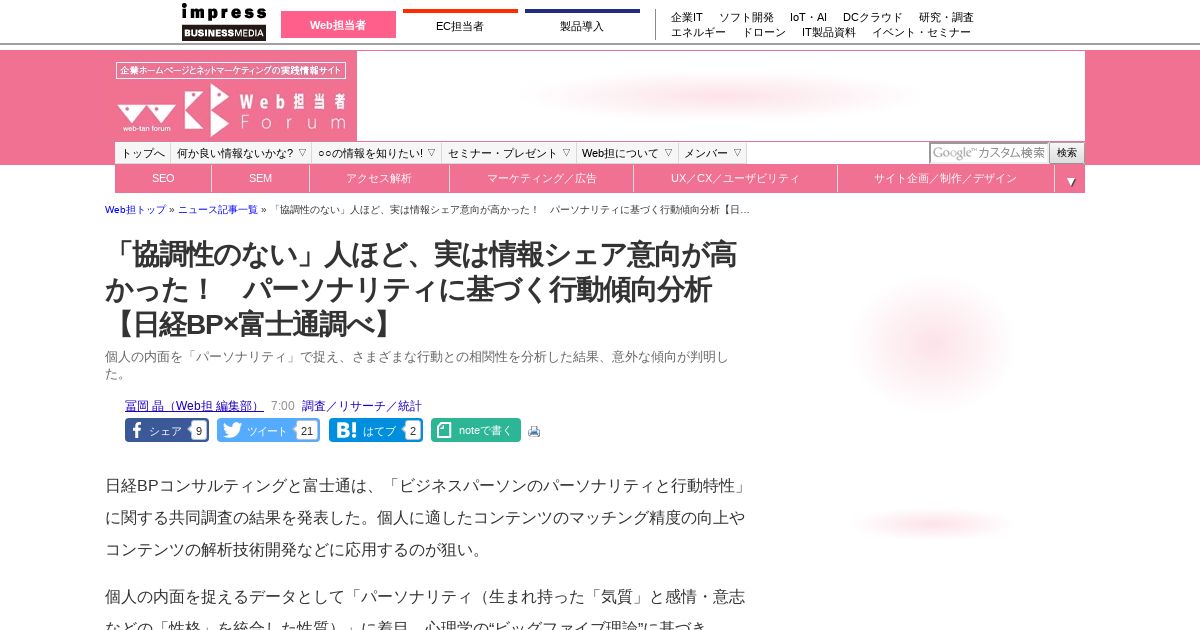Follow the IT製品資料 link
The height and width of the screenshot is (630, 1200).
(x=829, y=32)
